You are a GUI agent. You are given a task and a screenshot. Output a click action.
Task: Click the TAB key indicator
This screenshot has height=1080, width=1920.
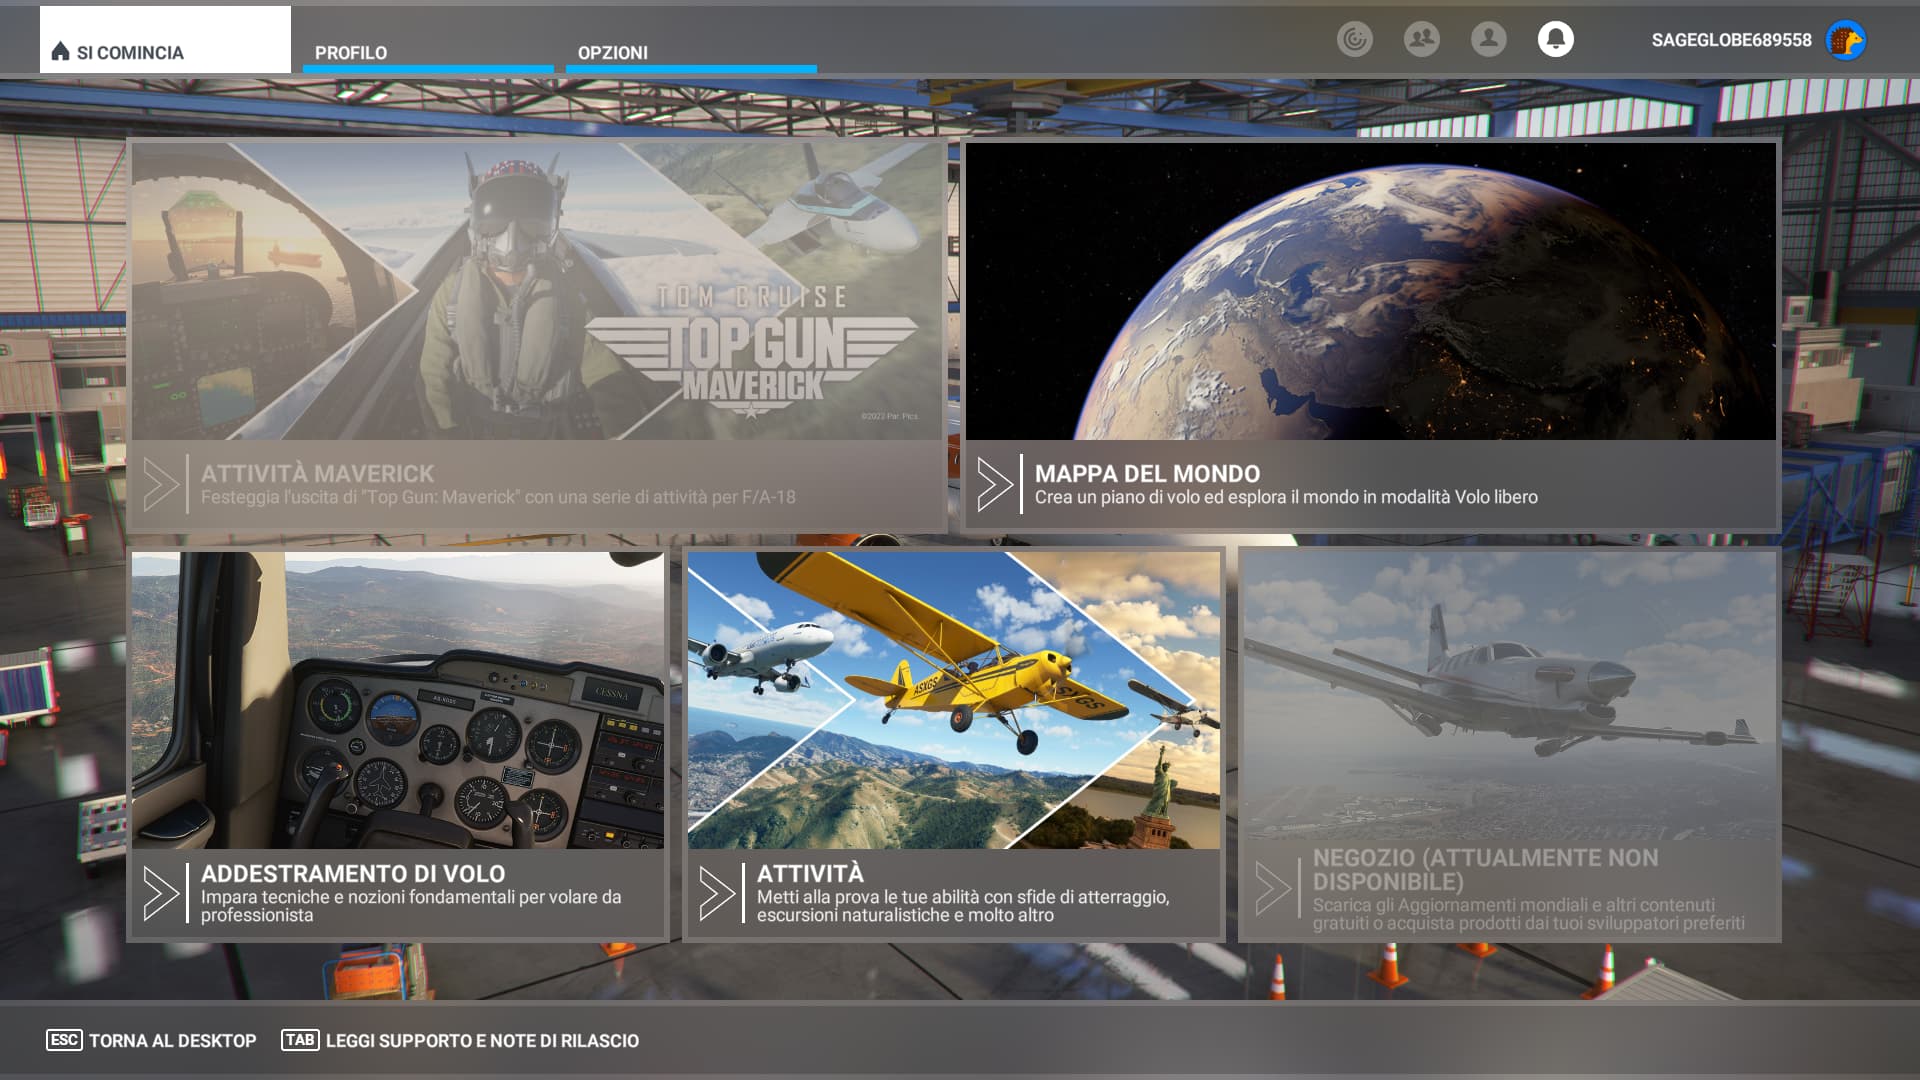click(300, 1040)
